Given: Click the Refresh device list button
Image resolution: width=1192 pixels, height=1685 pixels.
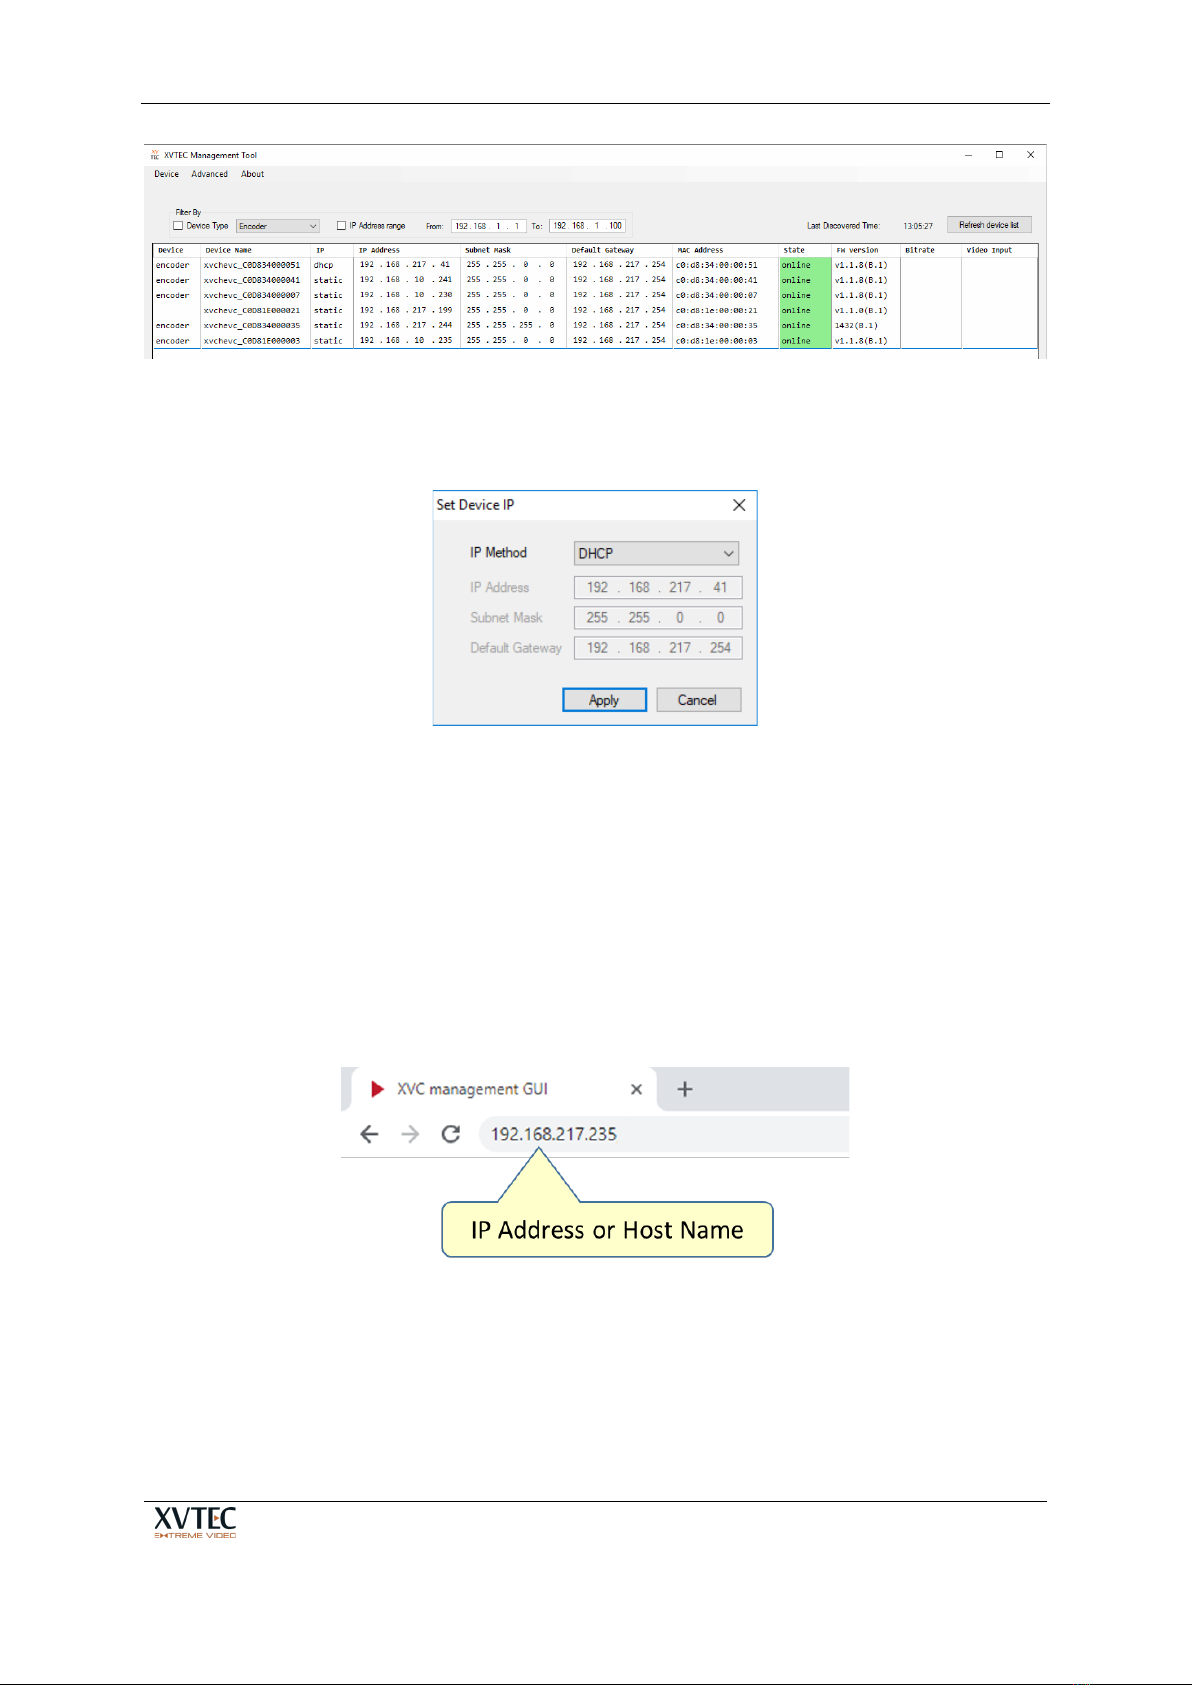Looking at the screenshot, I should click(989, 225).
